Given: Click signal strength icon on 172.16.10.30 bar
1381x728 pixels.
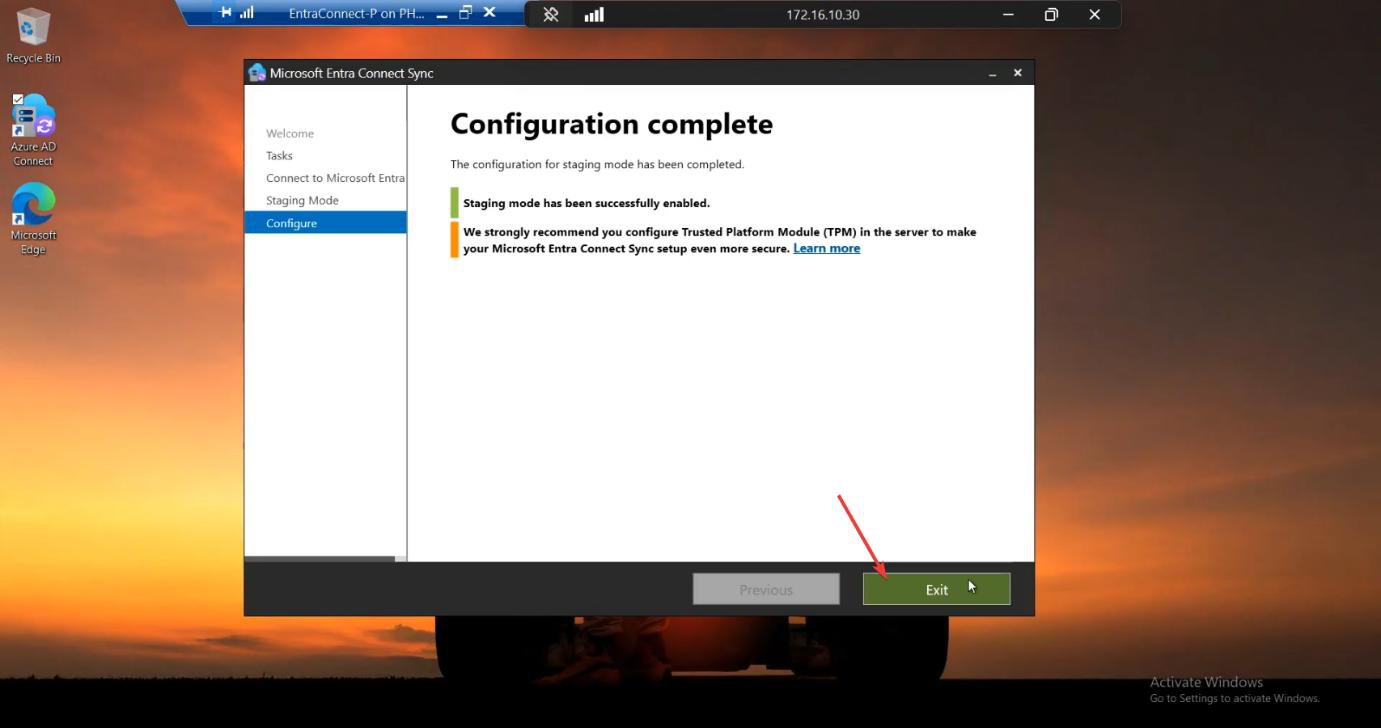Looking at the screenshot, I should pos(594,14).
